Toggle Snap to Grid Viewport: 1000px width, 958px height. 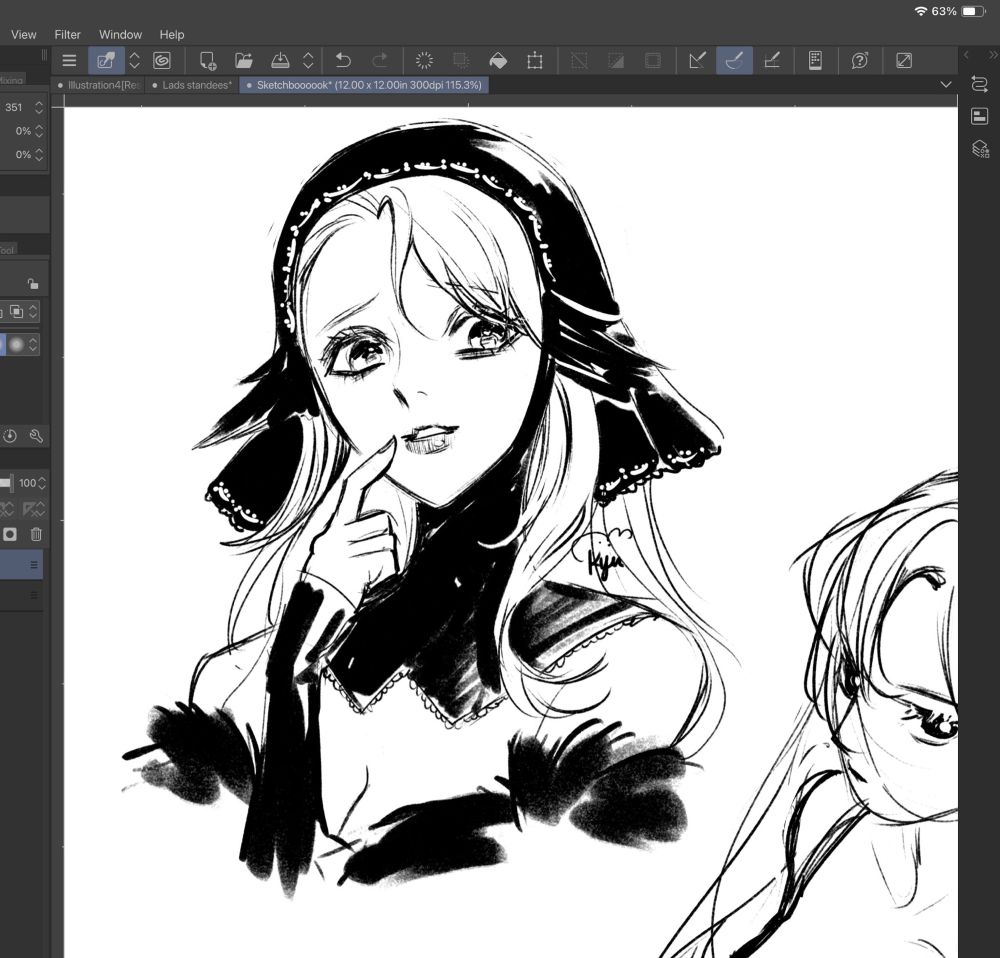(x=772, y=61)
